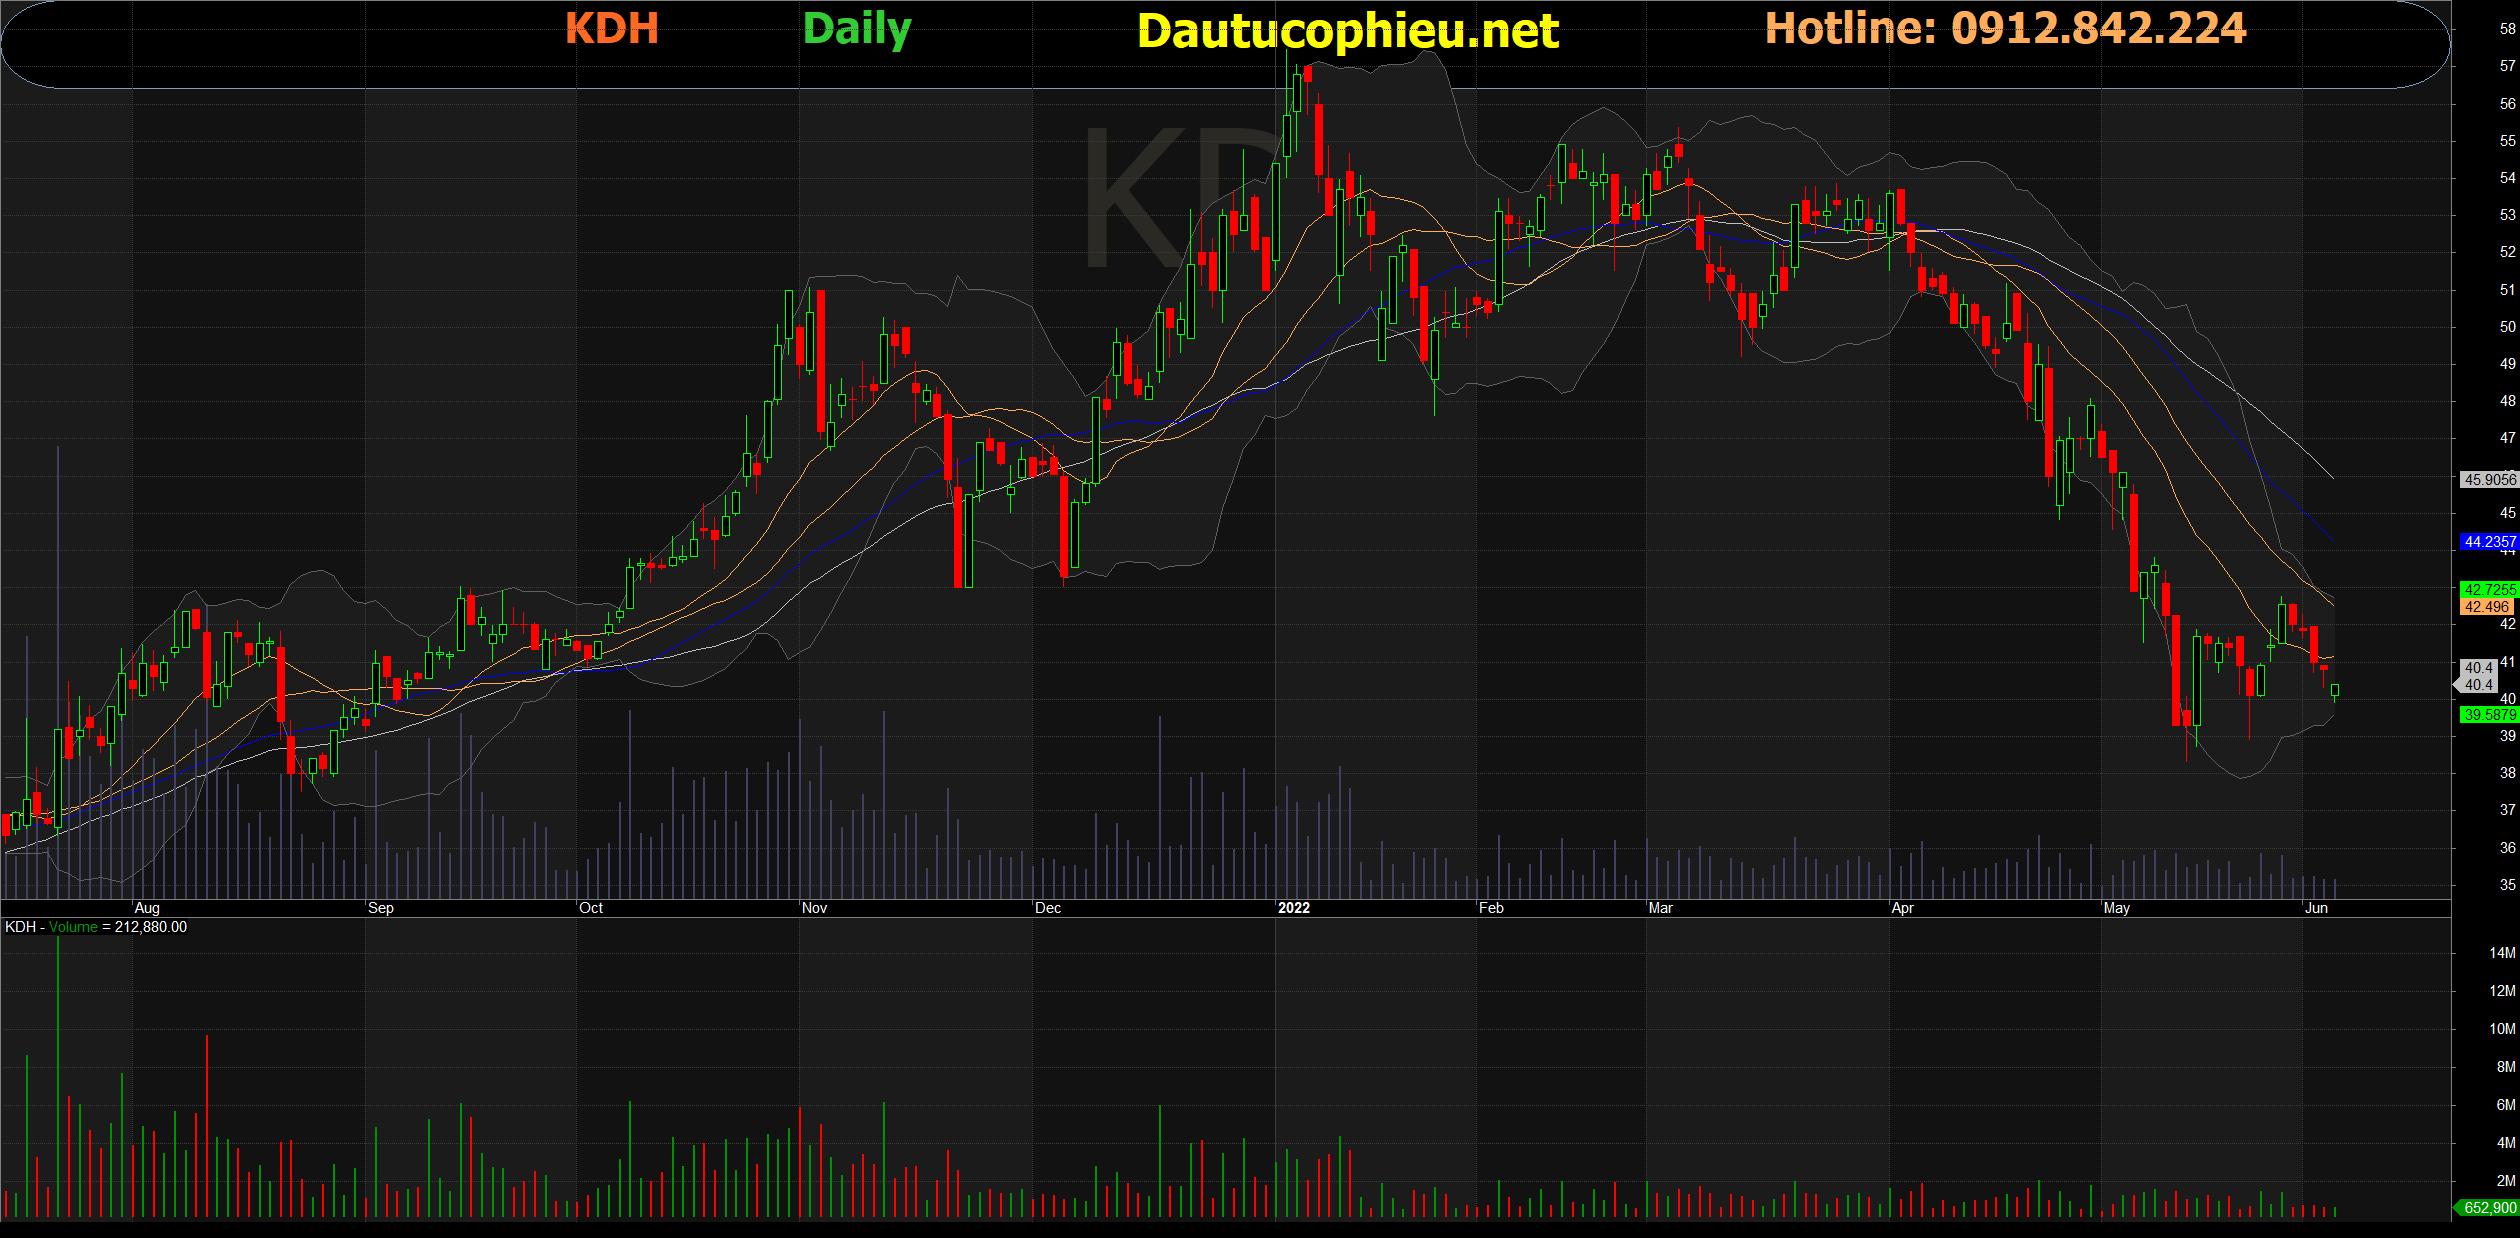Click the Jun month label on axis
The image size is (2520, 1238).
pyautogui.click(x=2316, y=908)
